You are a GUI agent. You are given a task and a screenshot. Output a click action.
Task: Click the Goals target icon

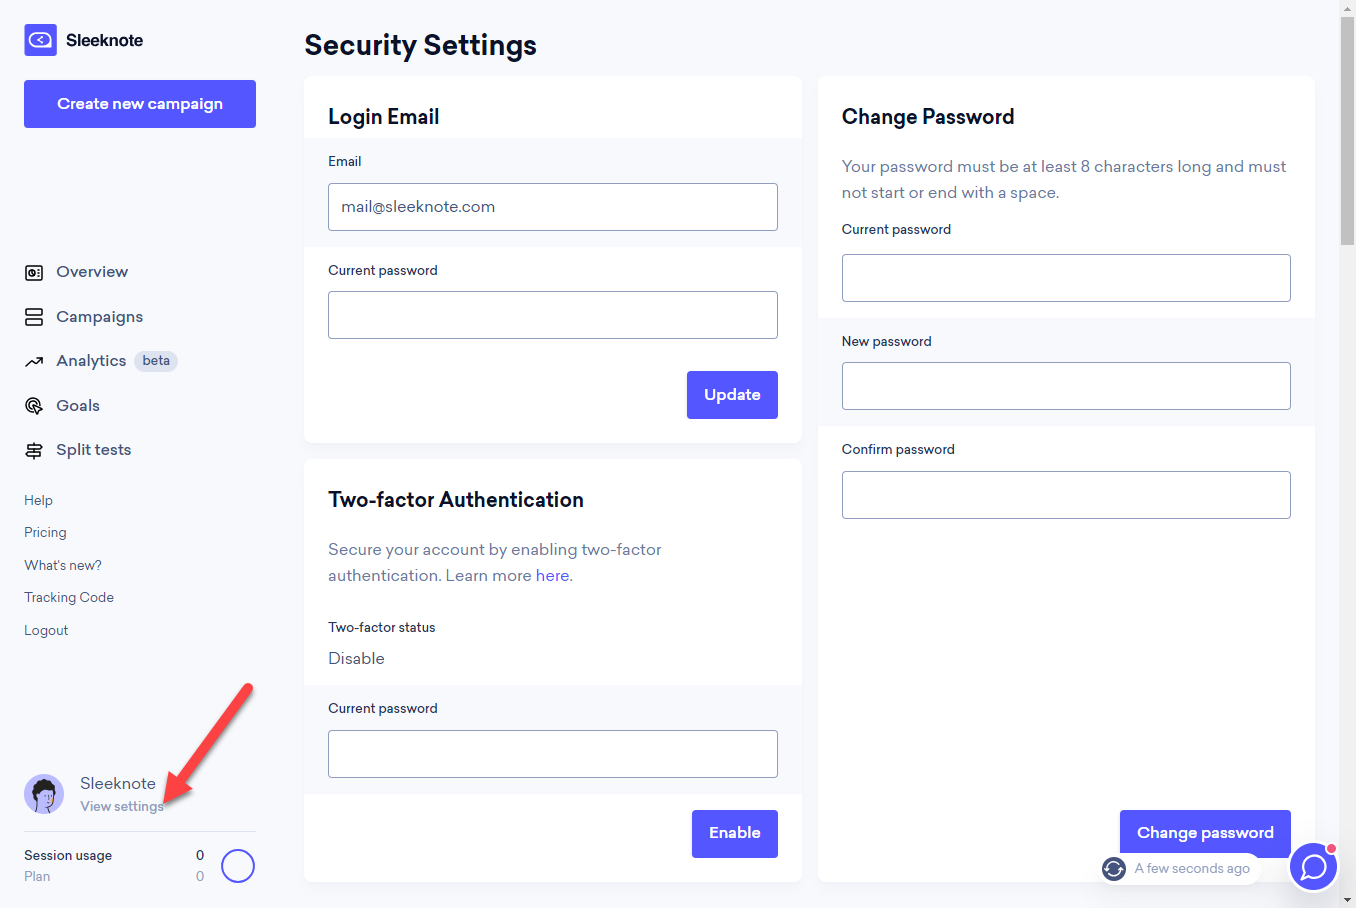34,406
